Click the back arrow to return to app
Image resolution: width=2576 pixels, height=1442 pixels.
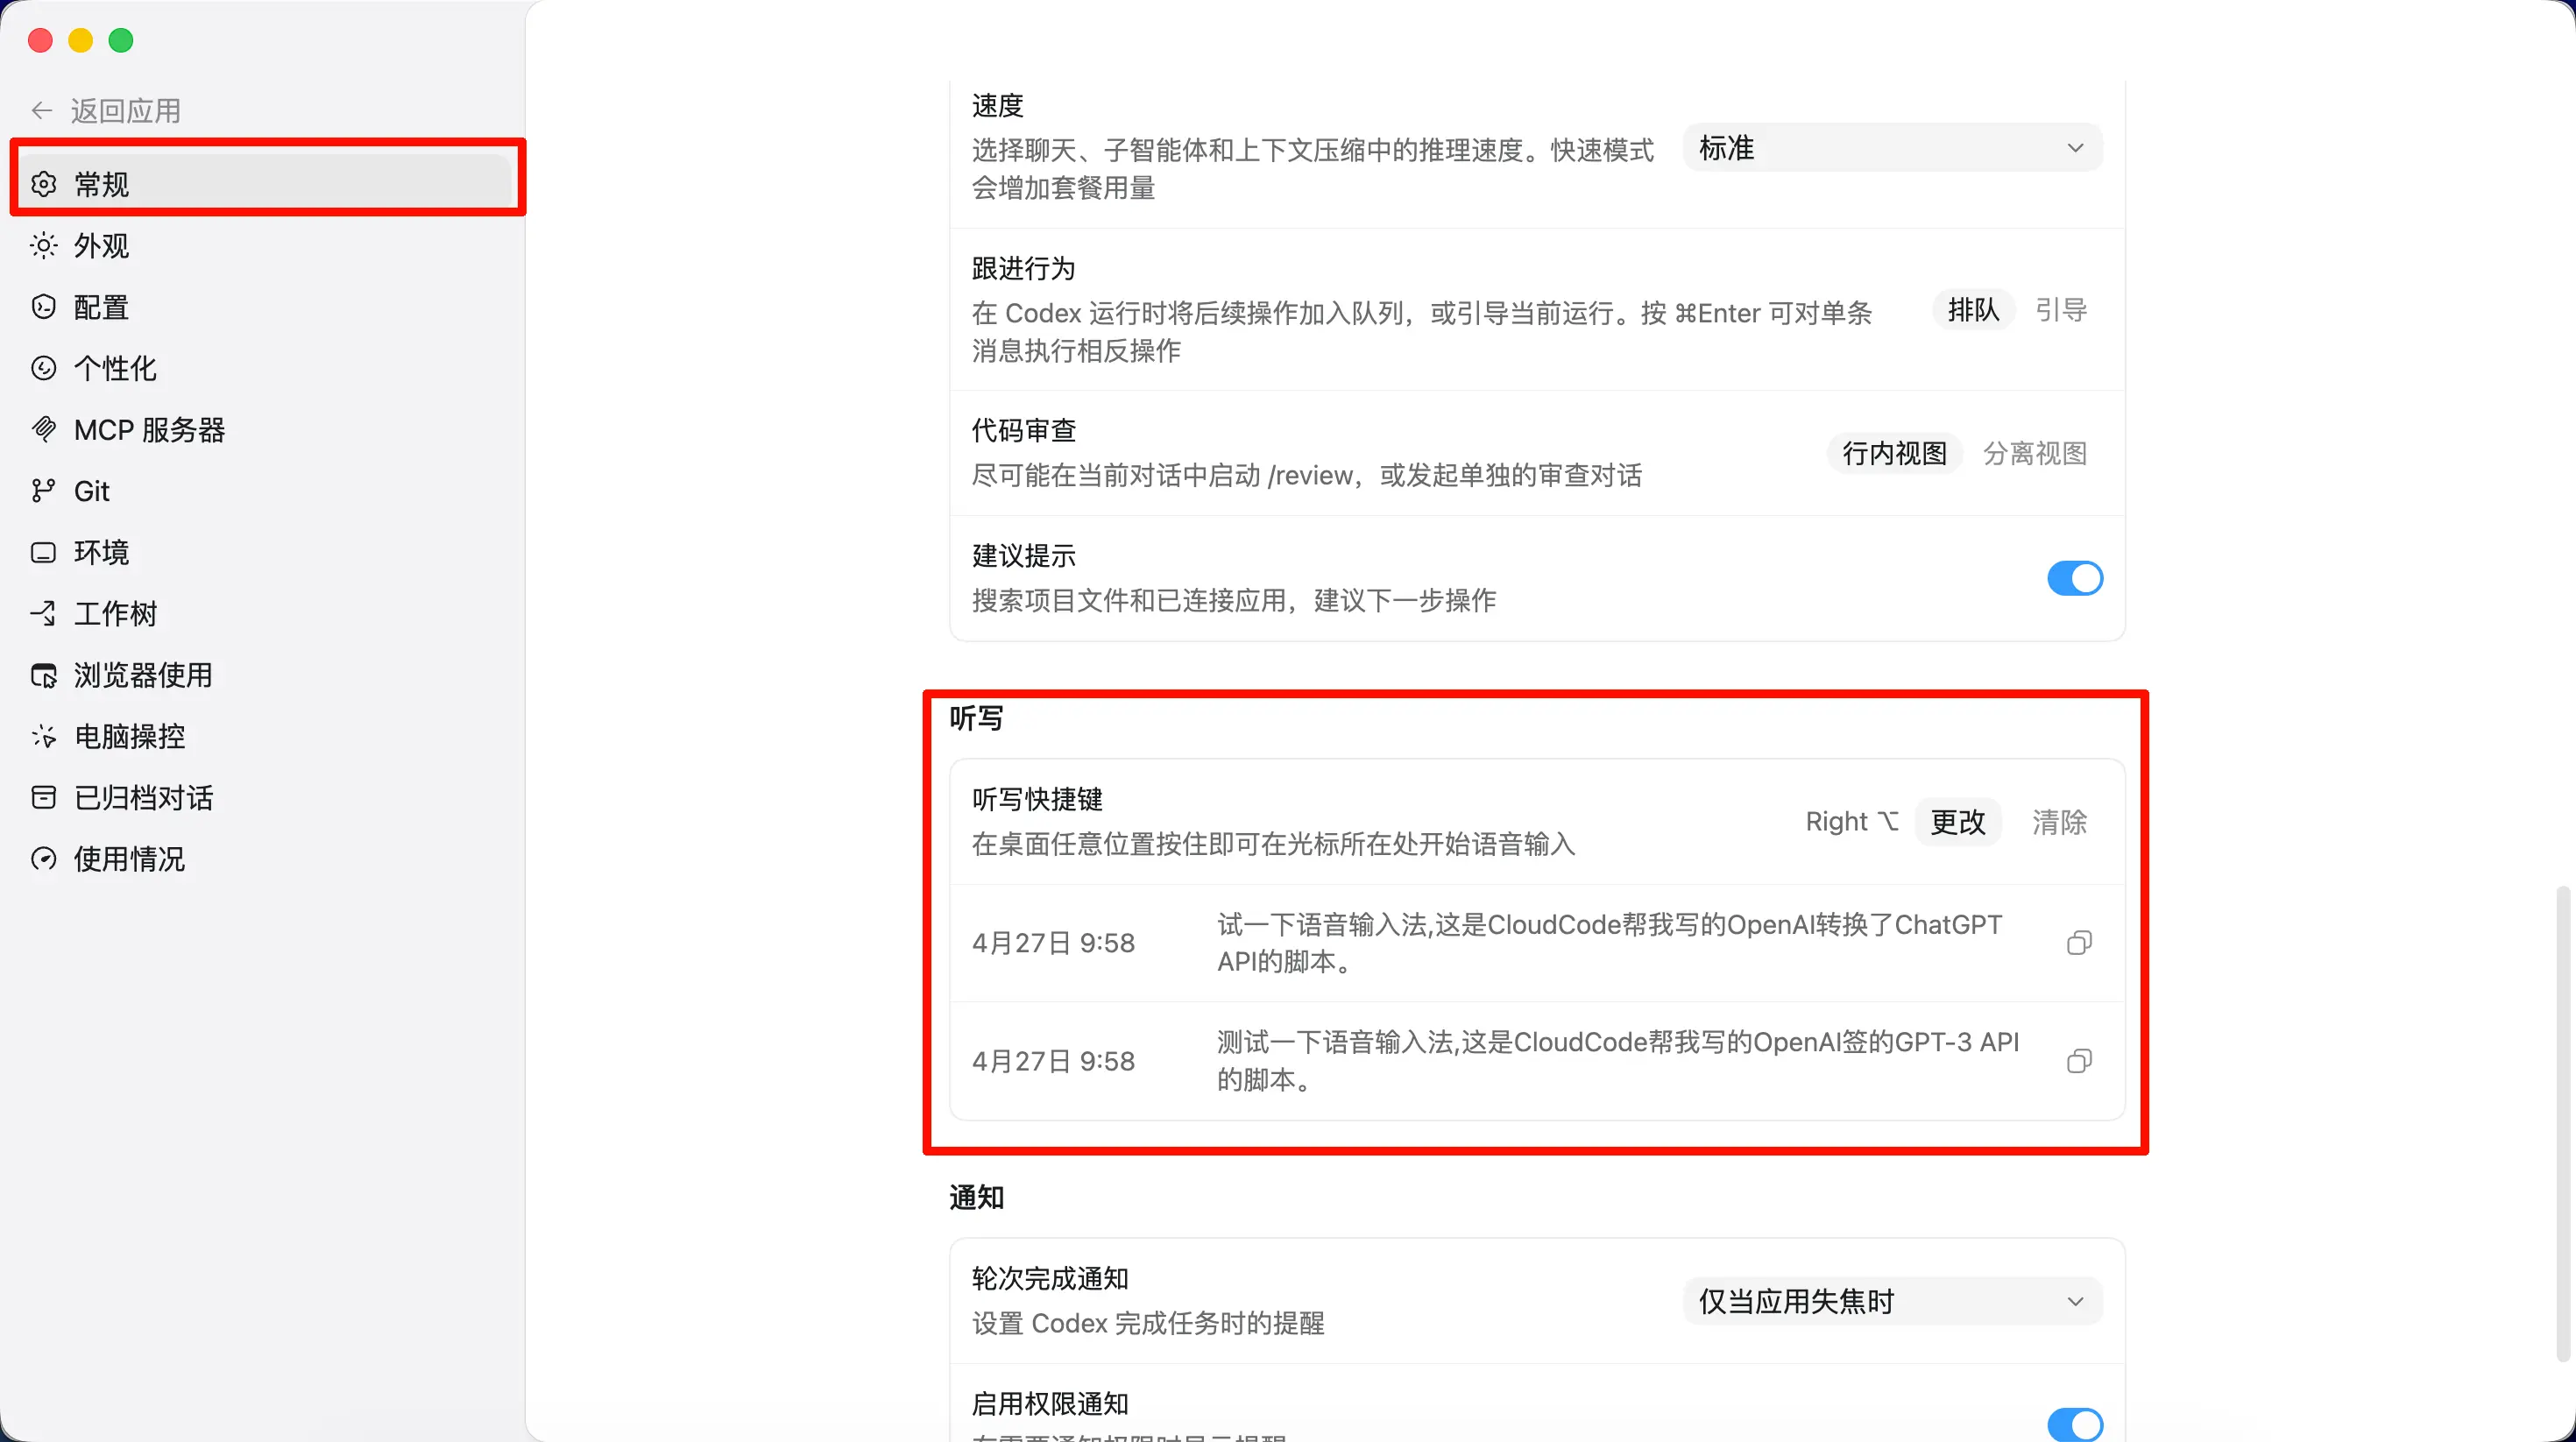point(42,110)
